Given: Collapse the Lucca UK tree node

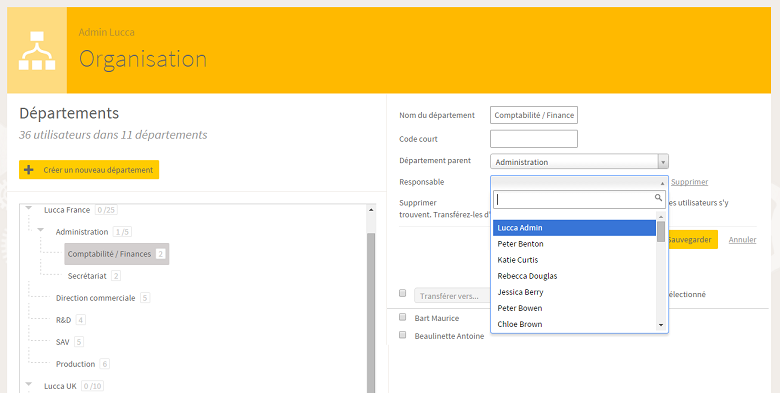Looking at the screenshot, I should [x=29, y=384].
